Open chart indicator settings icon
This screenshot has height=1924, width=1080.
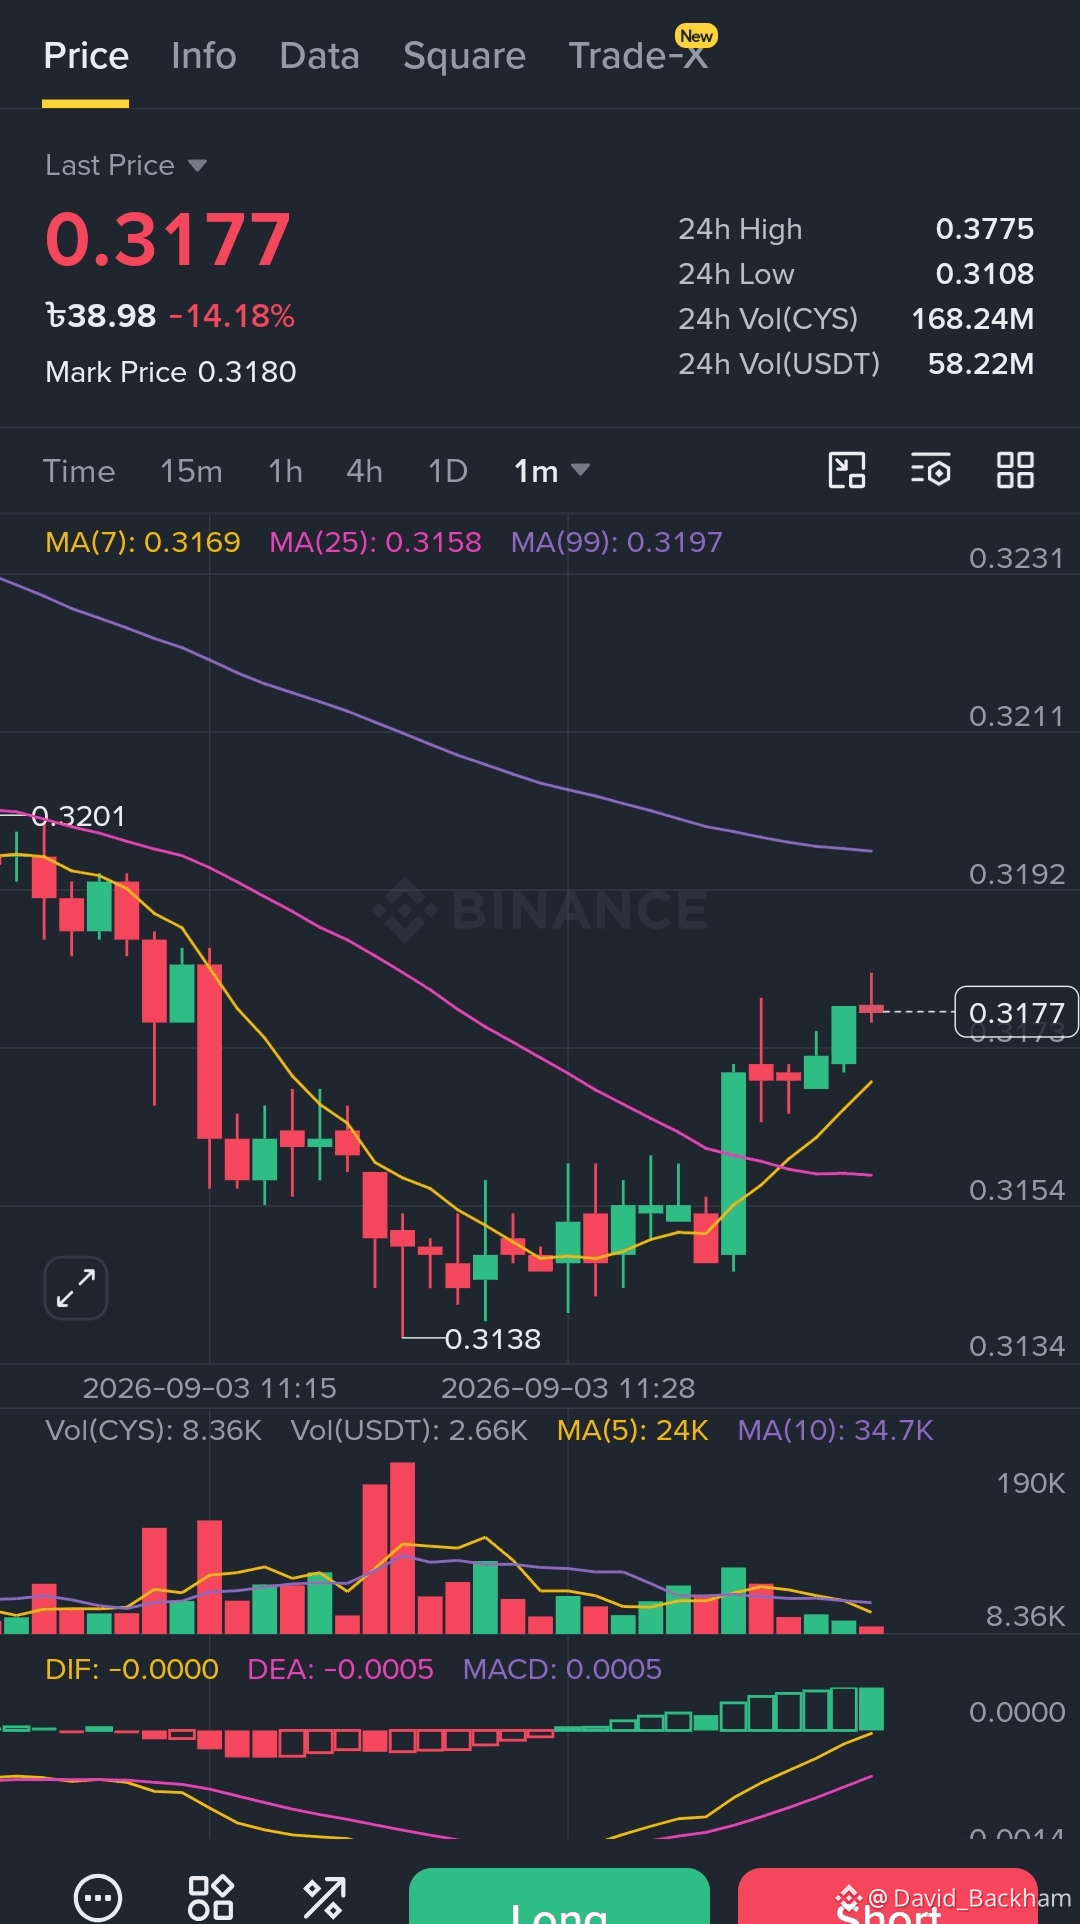[930, 470]
